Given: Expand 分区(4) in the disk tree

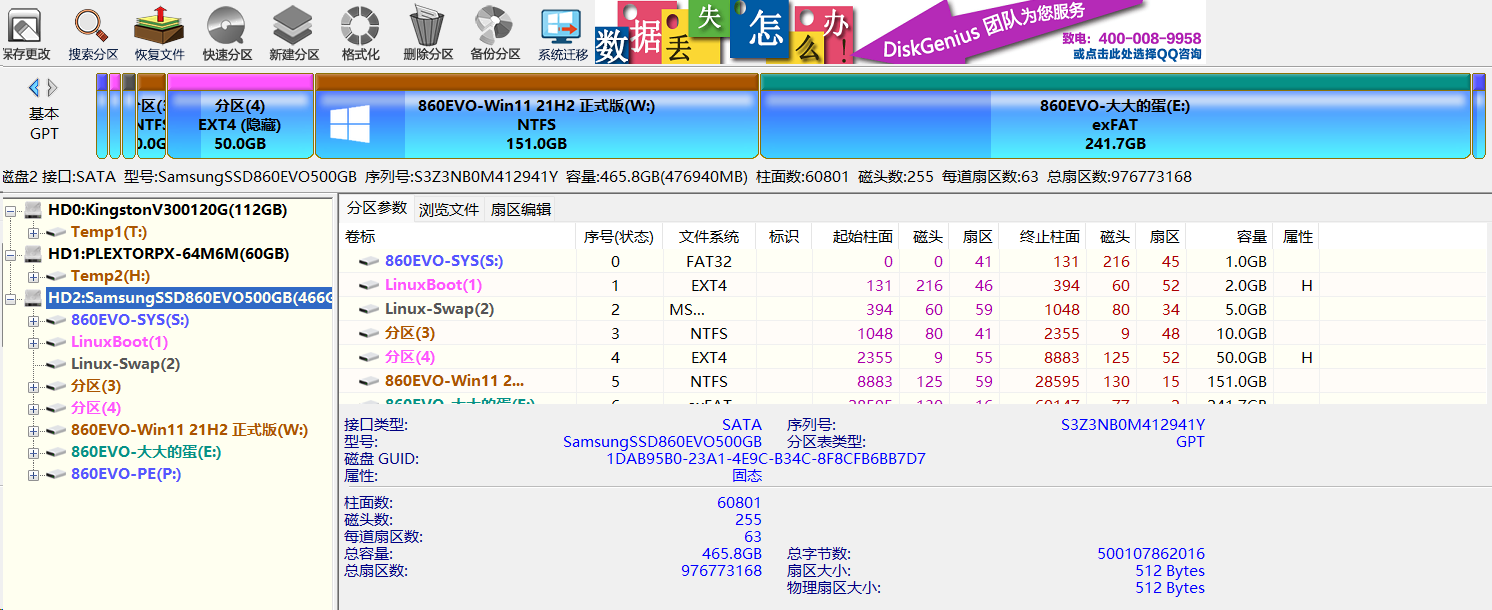Looking at the screenshot, I should coord(33,408).
